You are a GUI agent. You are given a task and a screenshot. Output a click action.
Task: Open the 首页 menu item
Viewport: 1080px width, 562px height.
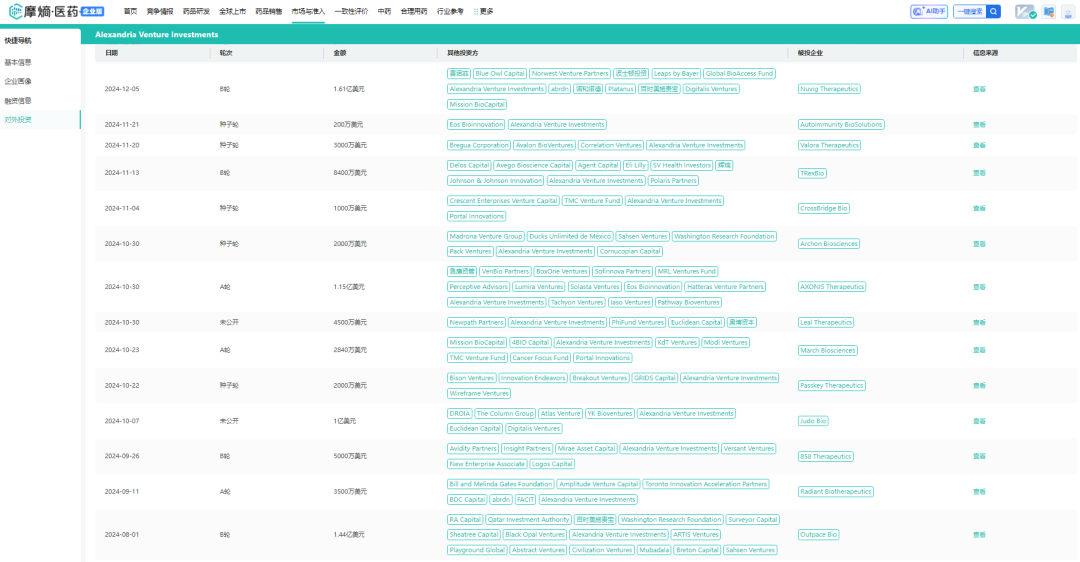[130, 12]
